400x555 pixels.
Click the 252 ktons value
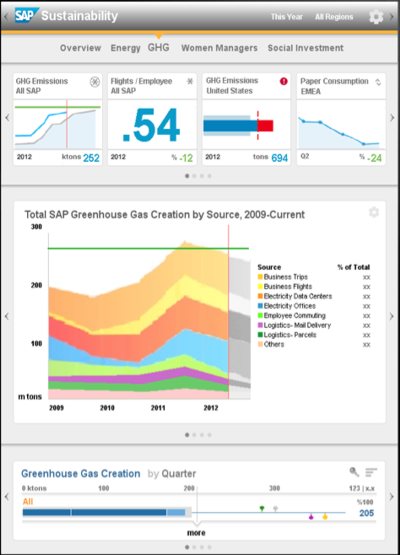91,158
